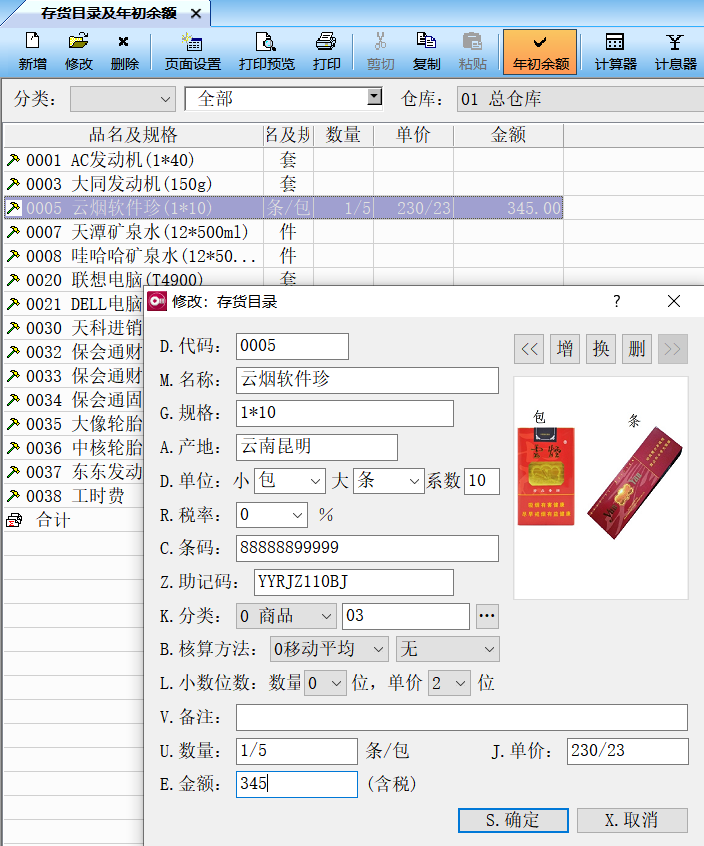Click the S.确定 confirm button

513,820
